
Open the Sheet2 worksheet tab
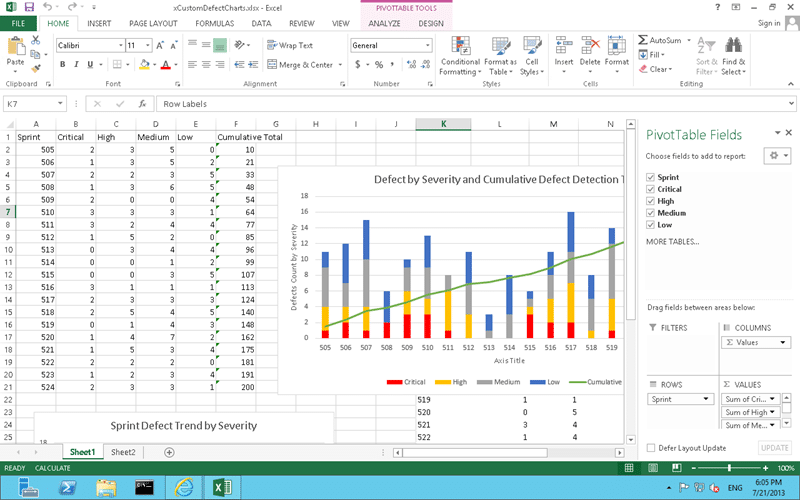[x=124, y=452]
